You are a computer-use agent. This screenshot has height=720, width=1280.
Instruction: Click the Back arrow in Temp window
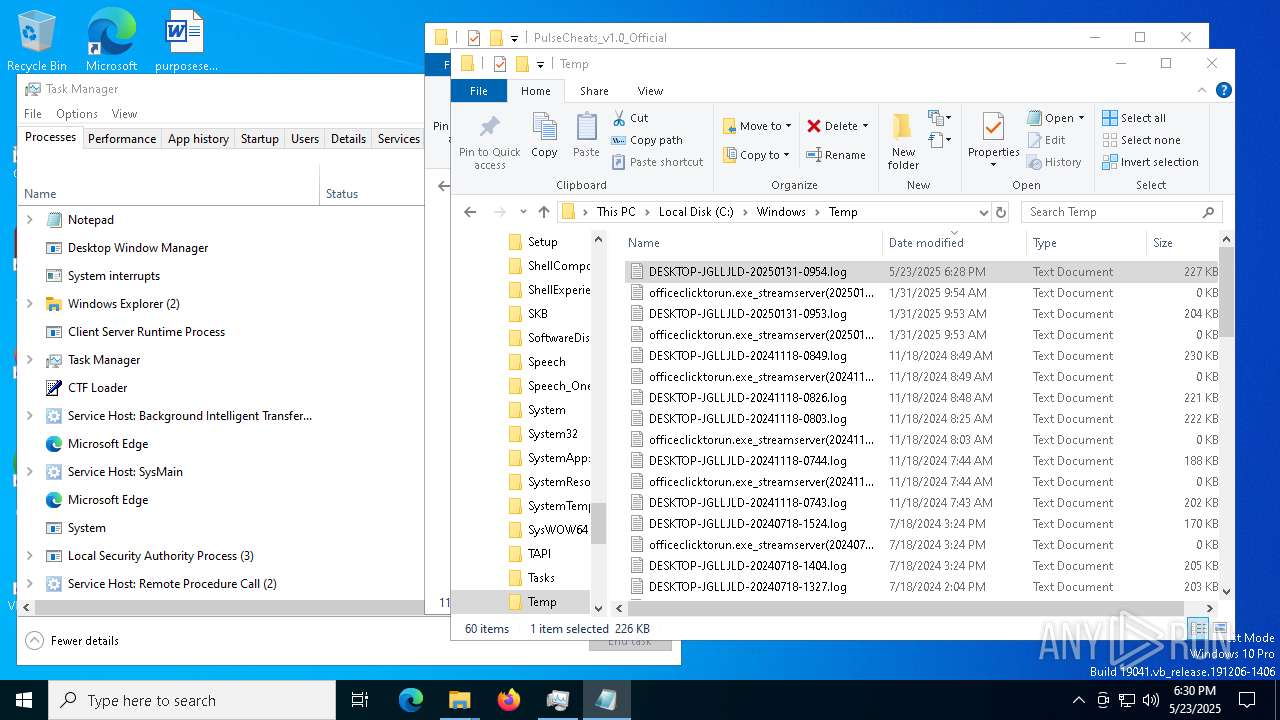tap(471, 212)
